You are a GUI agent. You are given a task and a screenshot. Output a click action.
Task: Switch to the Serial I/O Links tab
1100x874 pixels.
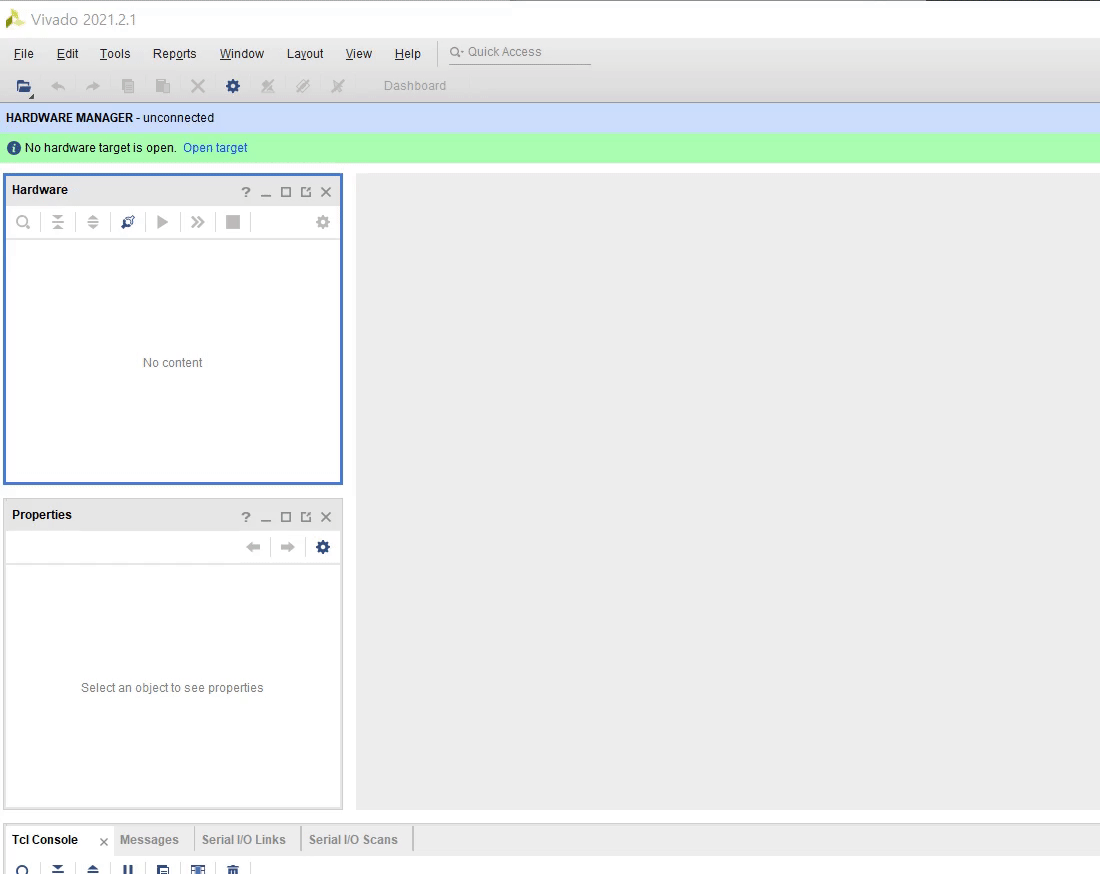point(244,840)
